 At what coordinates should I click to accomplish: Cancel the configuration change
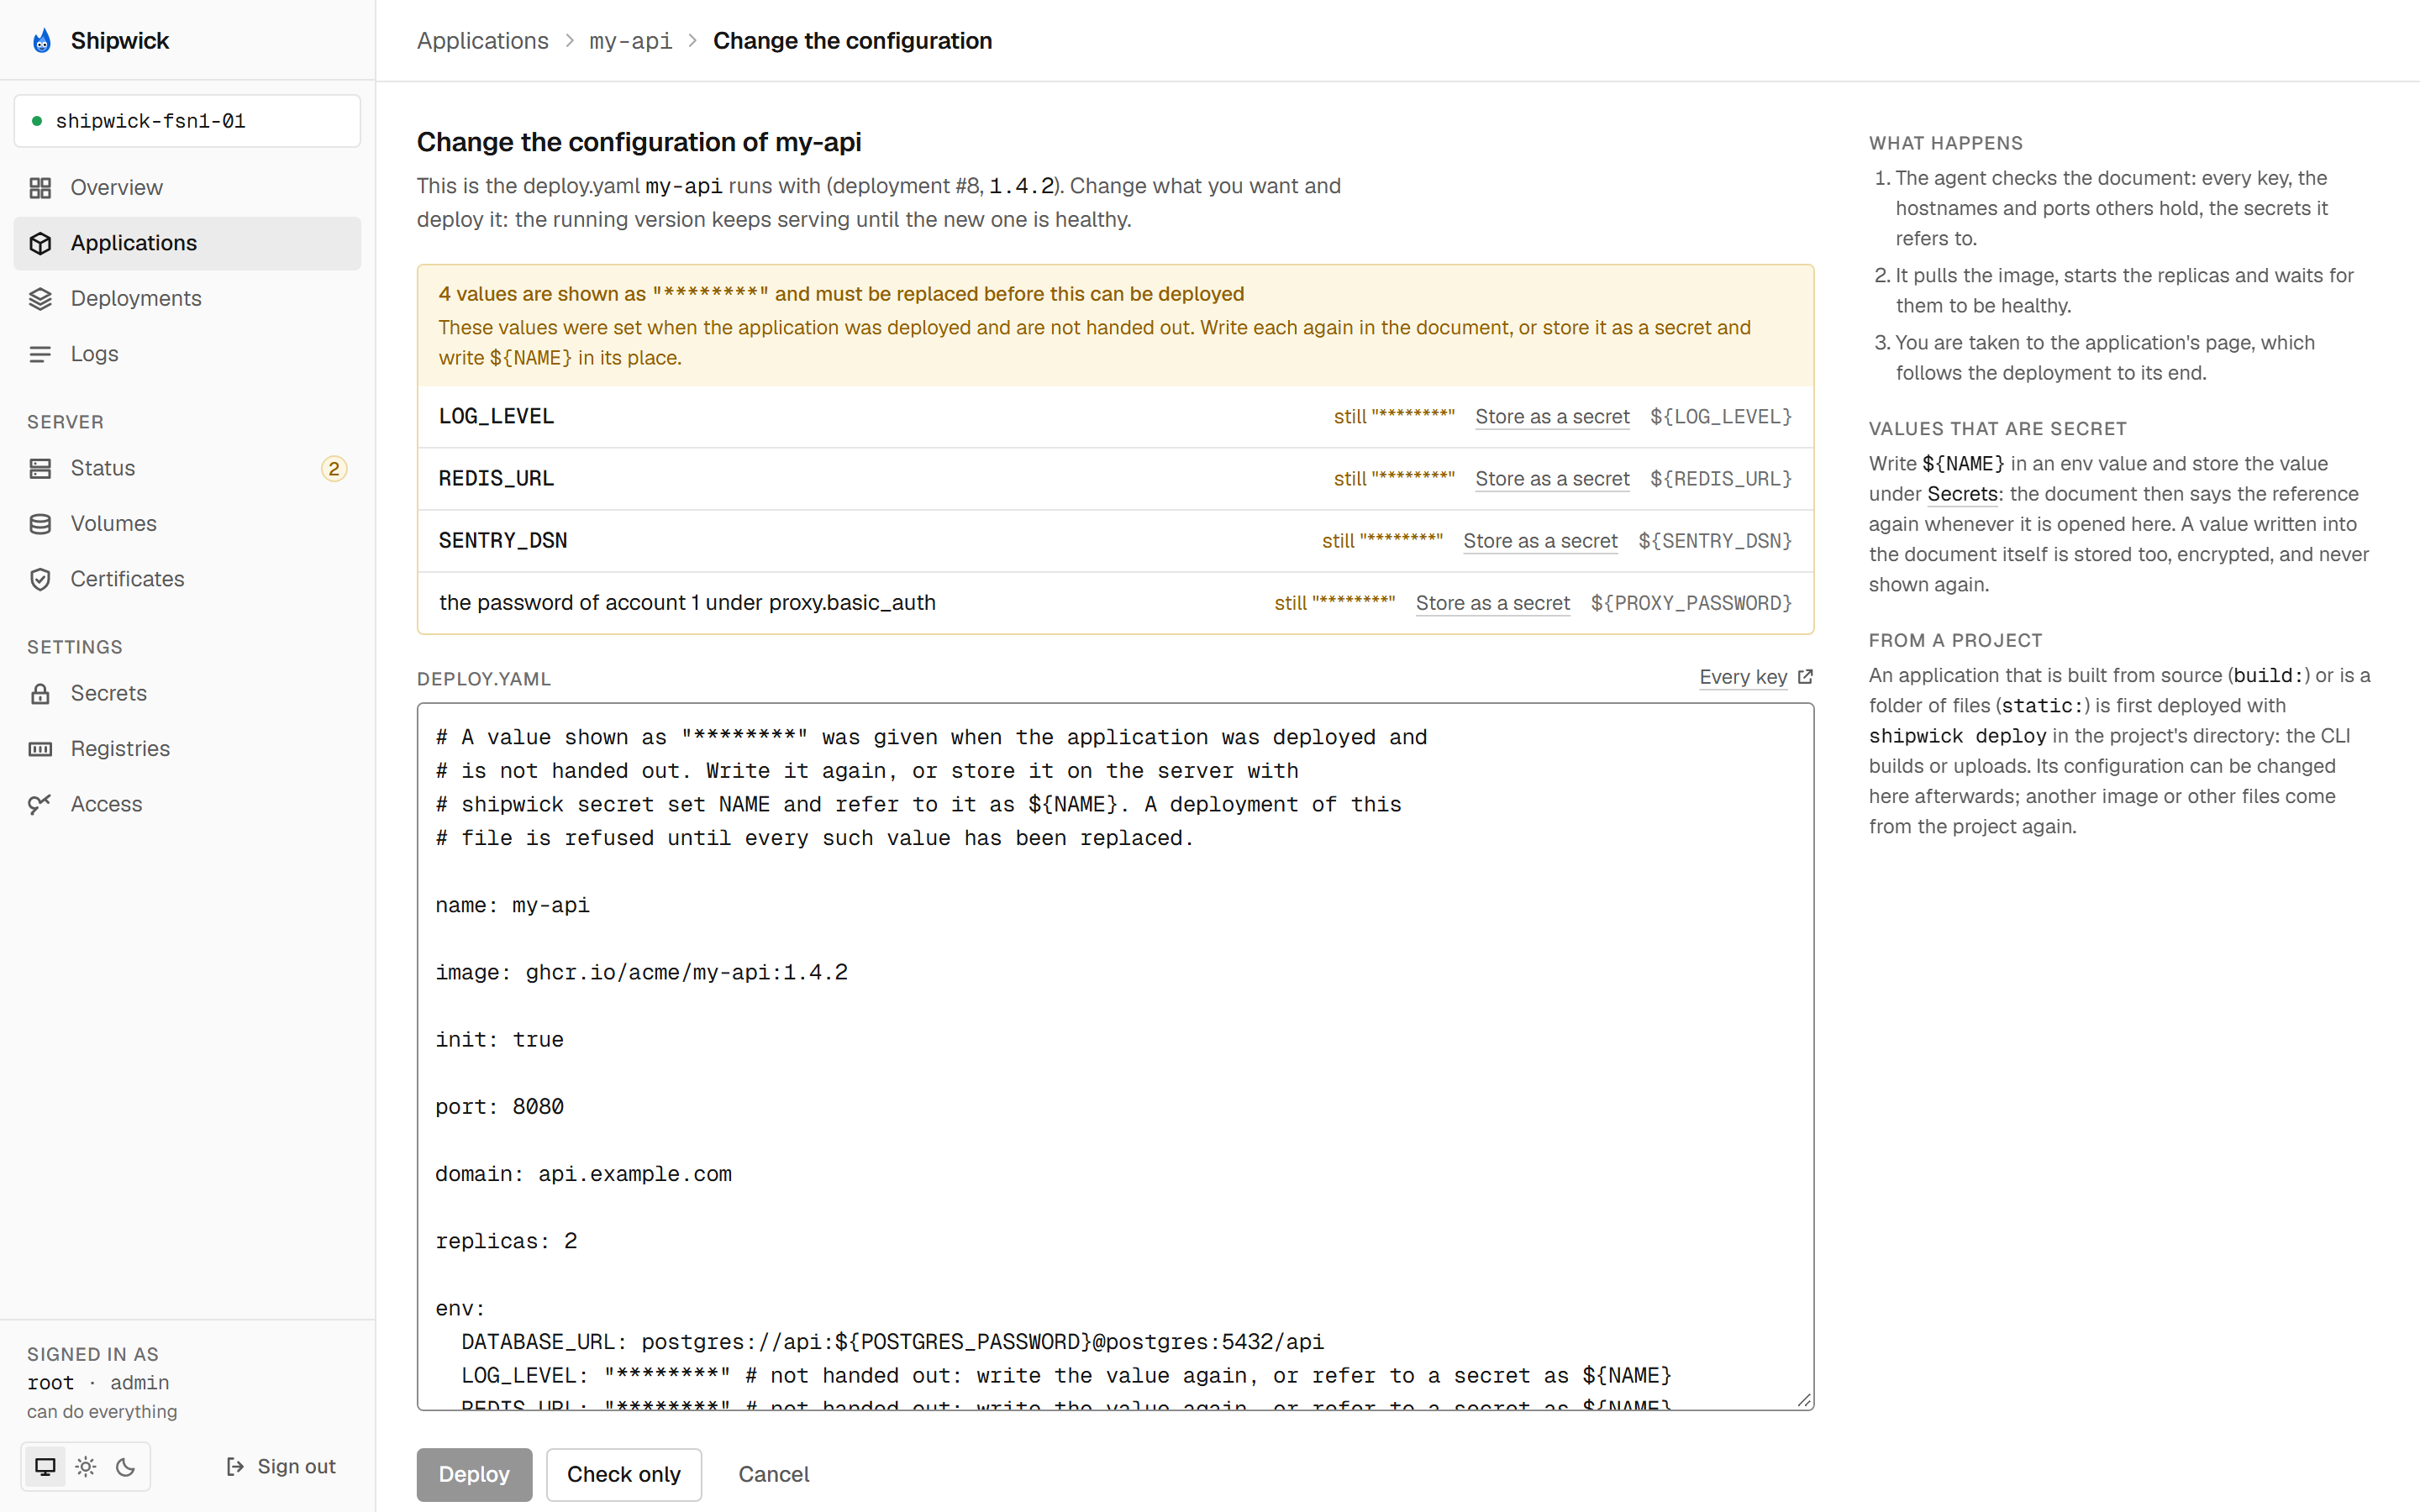(773, 1474)
